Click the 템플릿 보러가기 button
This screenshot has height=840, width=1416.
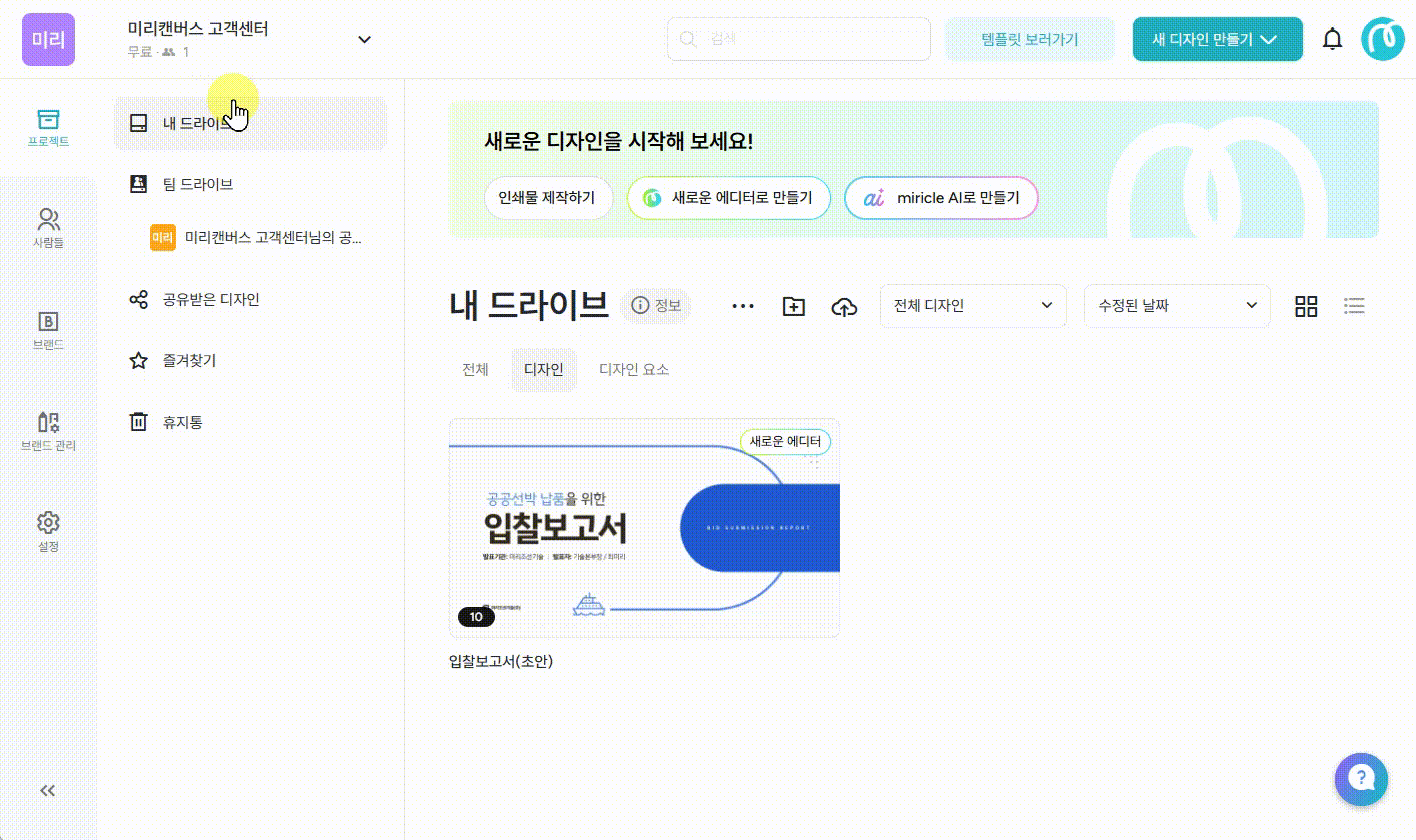click(1029, 39)
